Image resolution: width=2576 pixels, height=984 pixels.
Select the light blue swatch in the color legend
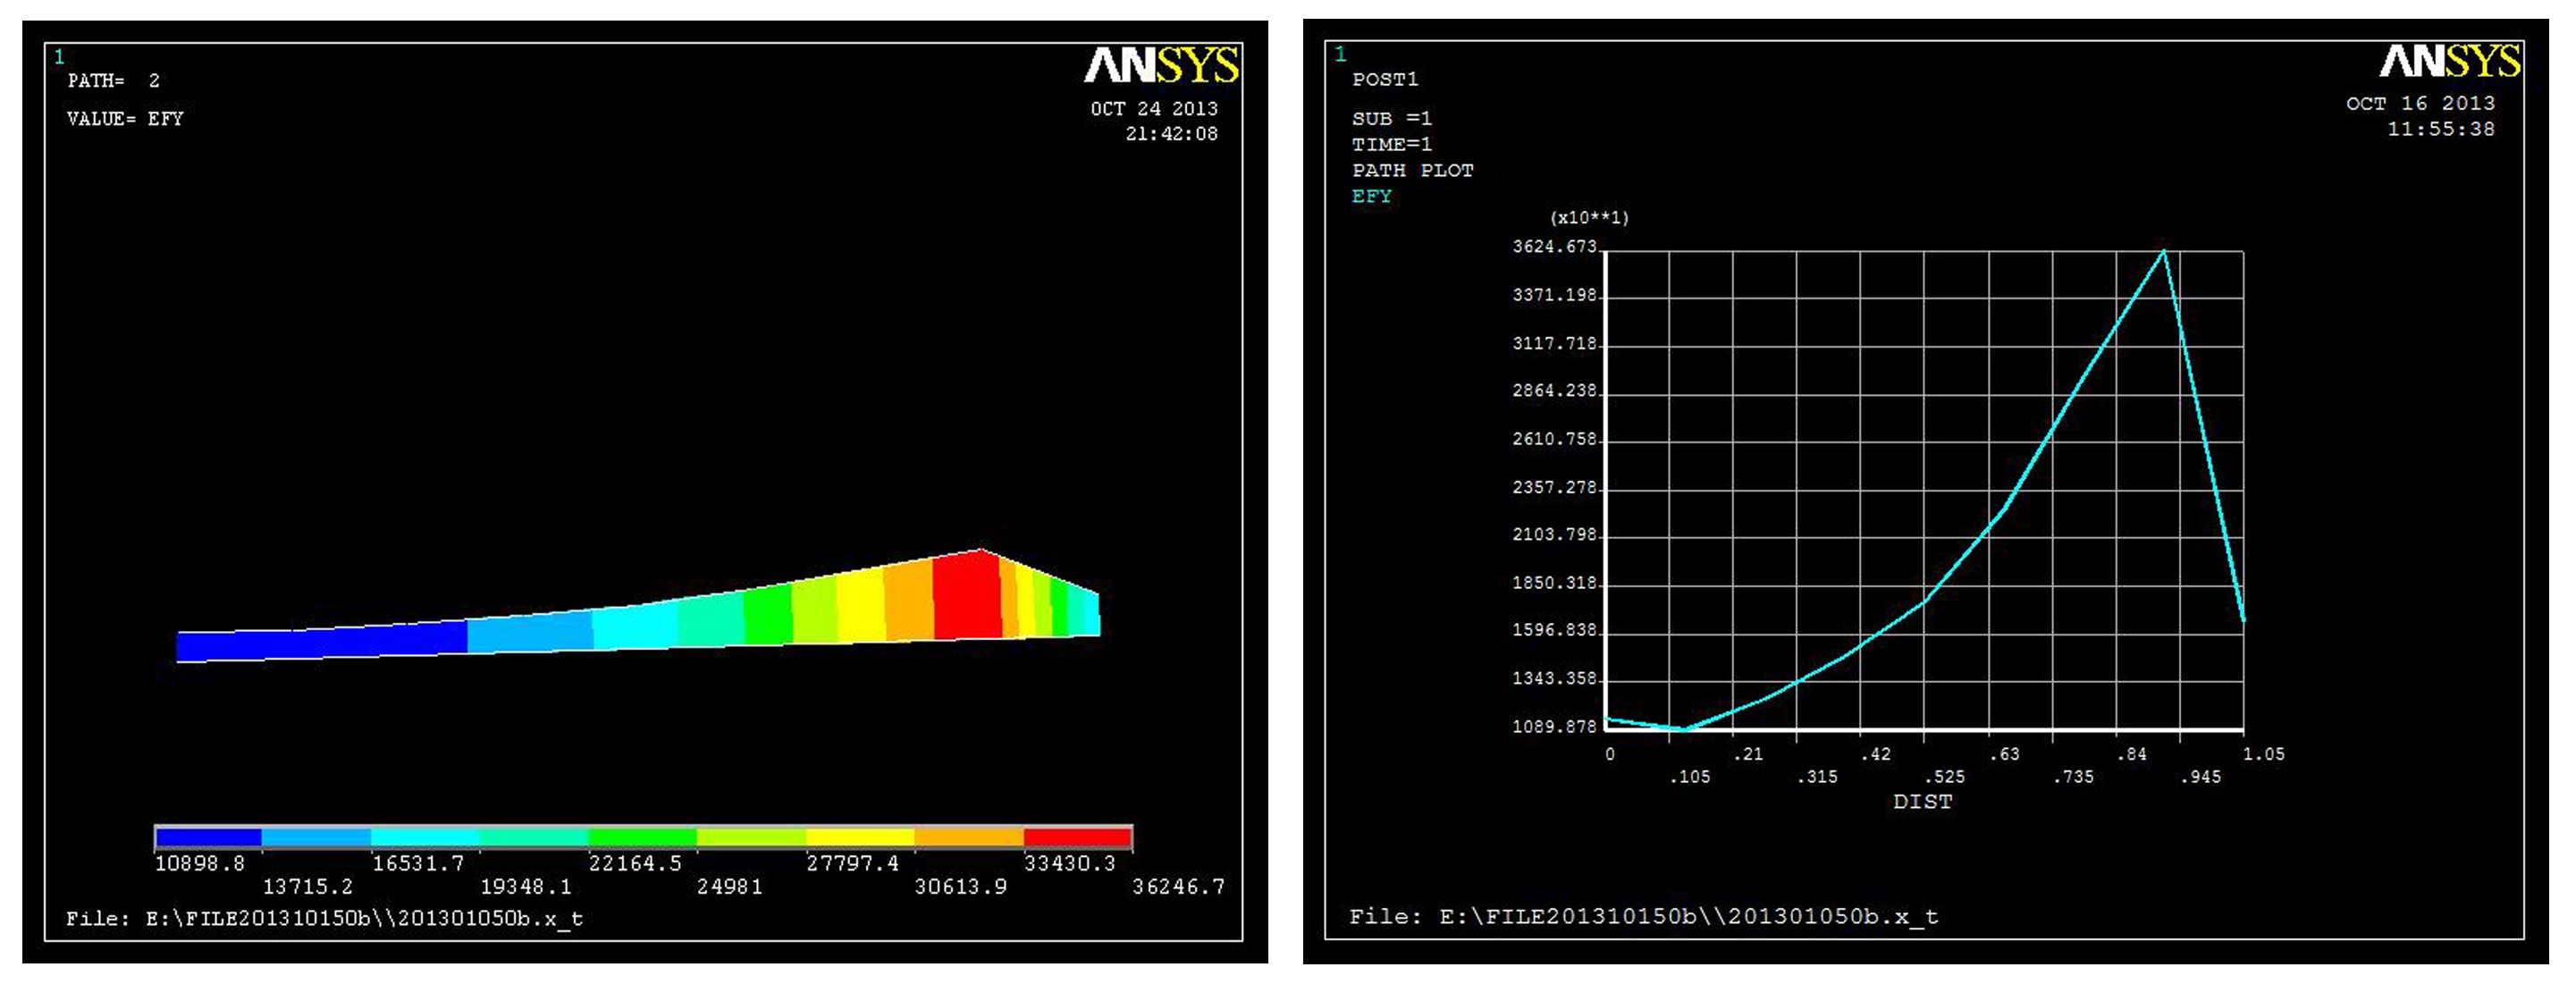pos(317,837)
